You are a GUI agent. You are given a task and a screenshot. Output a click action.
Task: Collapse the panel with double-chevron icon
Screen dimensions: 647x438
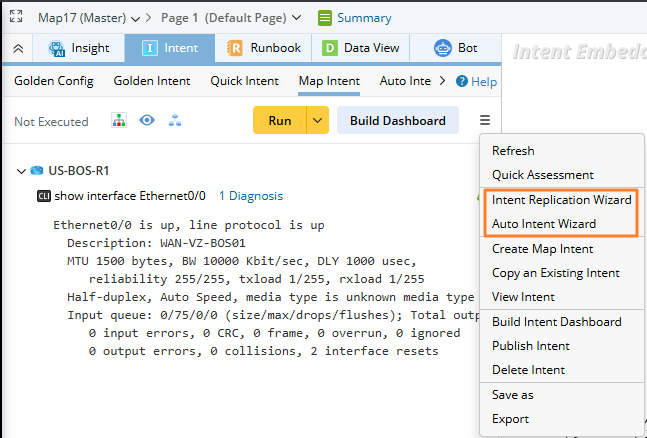(18, 49)
